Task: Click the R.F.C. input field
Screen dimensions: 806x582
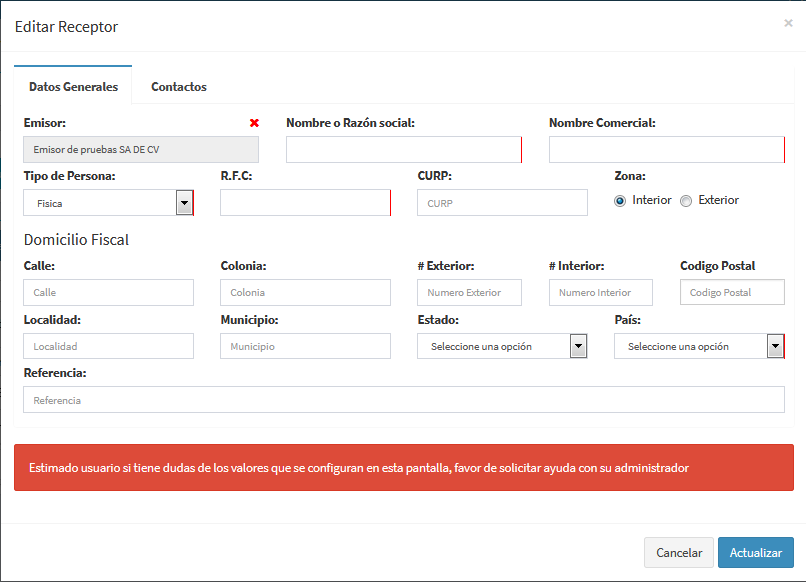Action: 305,203
